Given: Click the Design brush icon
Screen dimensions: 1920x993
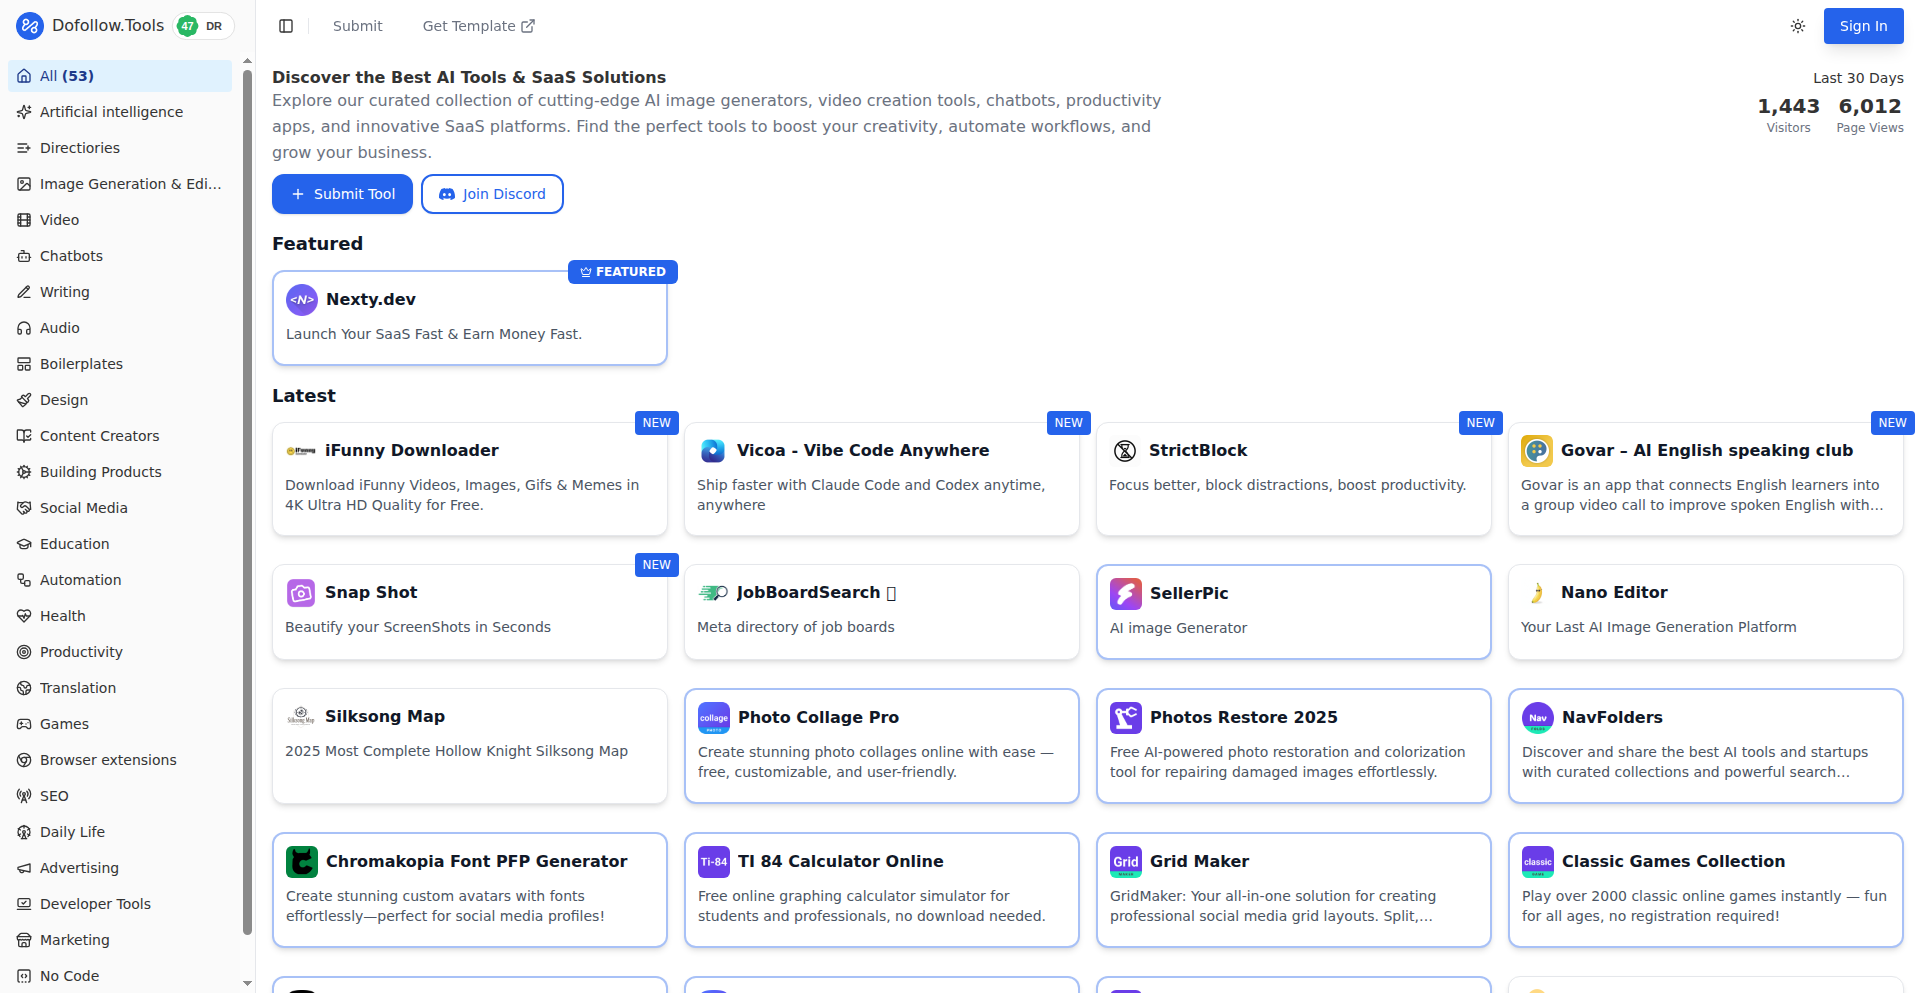Looking at the screenshot, I should coord(24,400).
